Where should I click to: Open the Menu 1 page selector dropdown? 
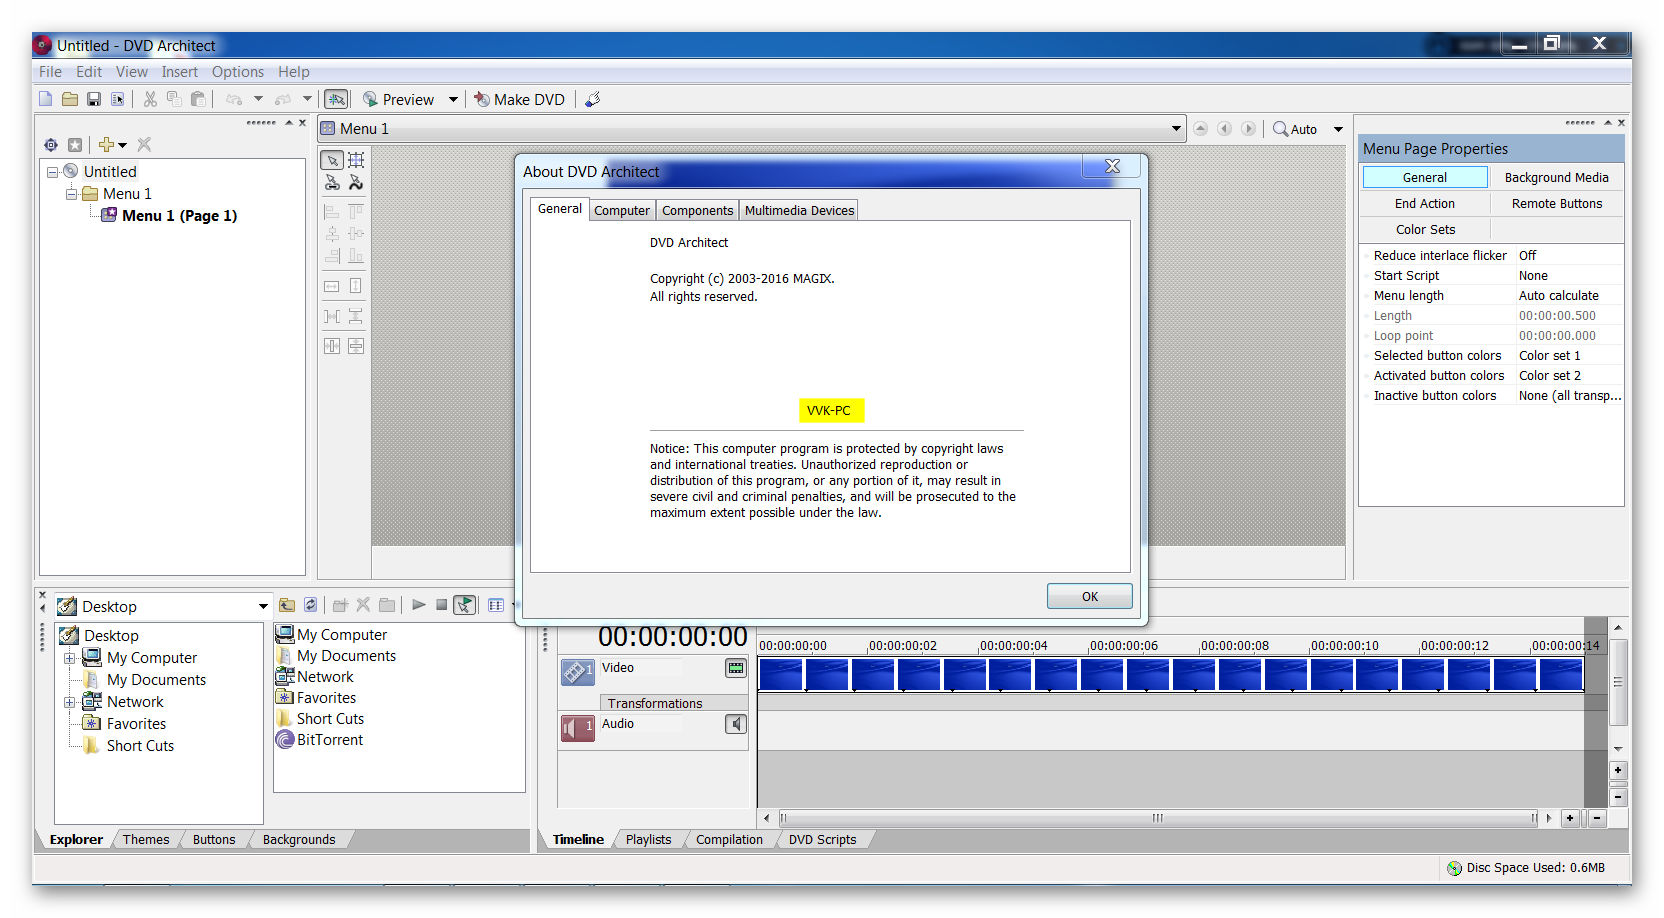[1176, 129]
